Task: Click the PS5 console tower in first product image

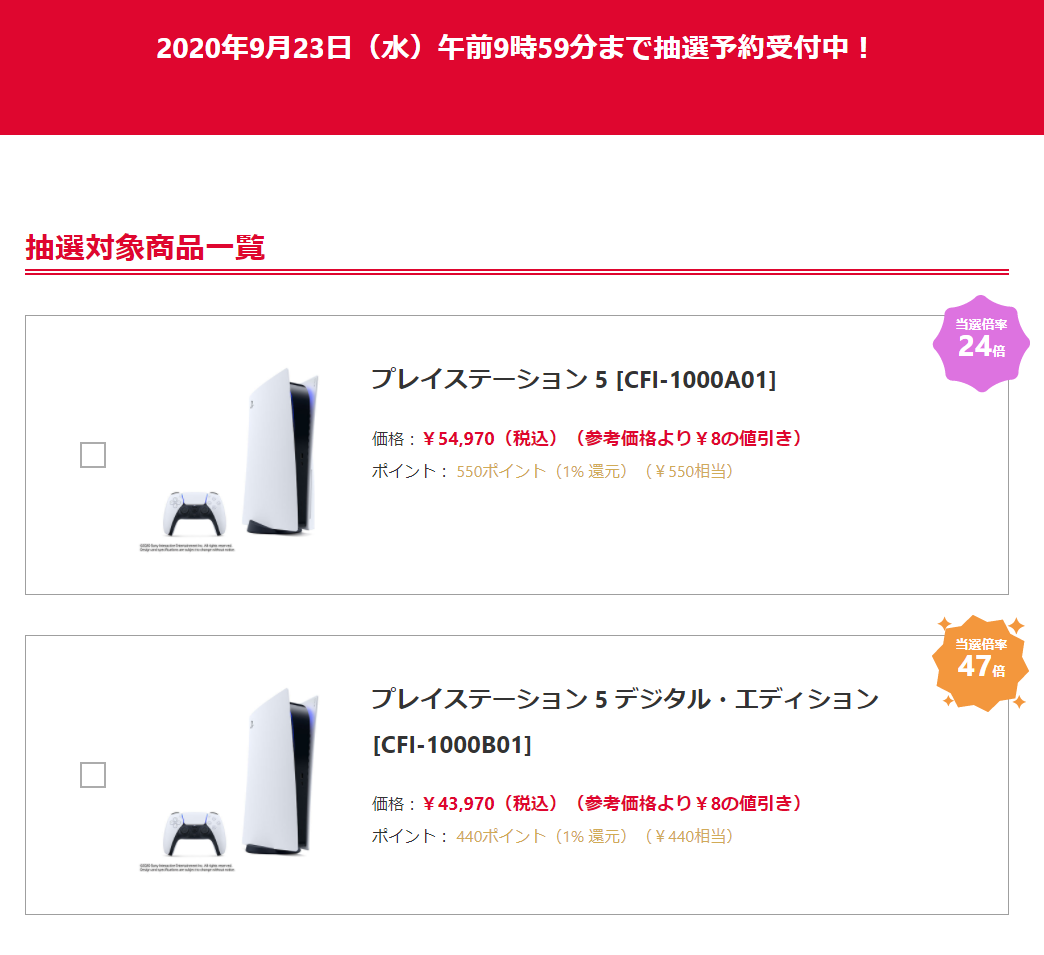Action: (280, 451)
